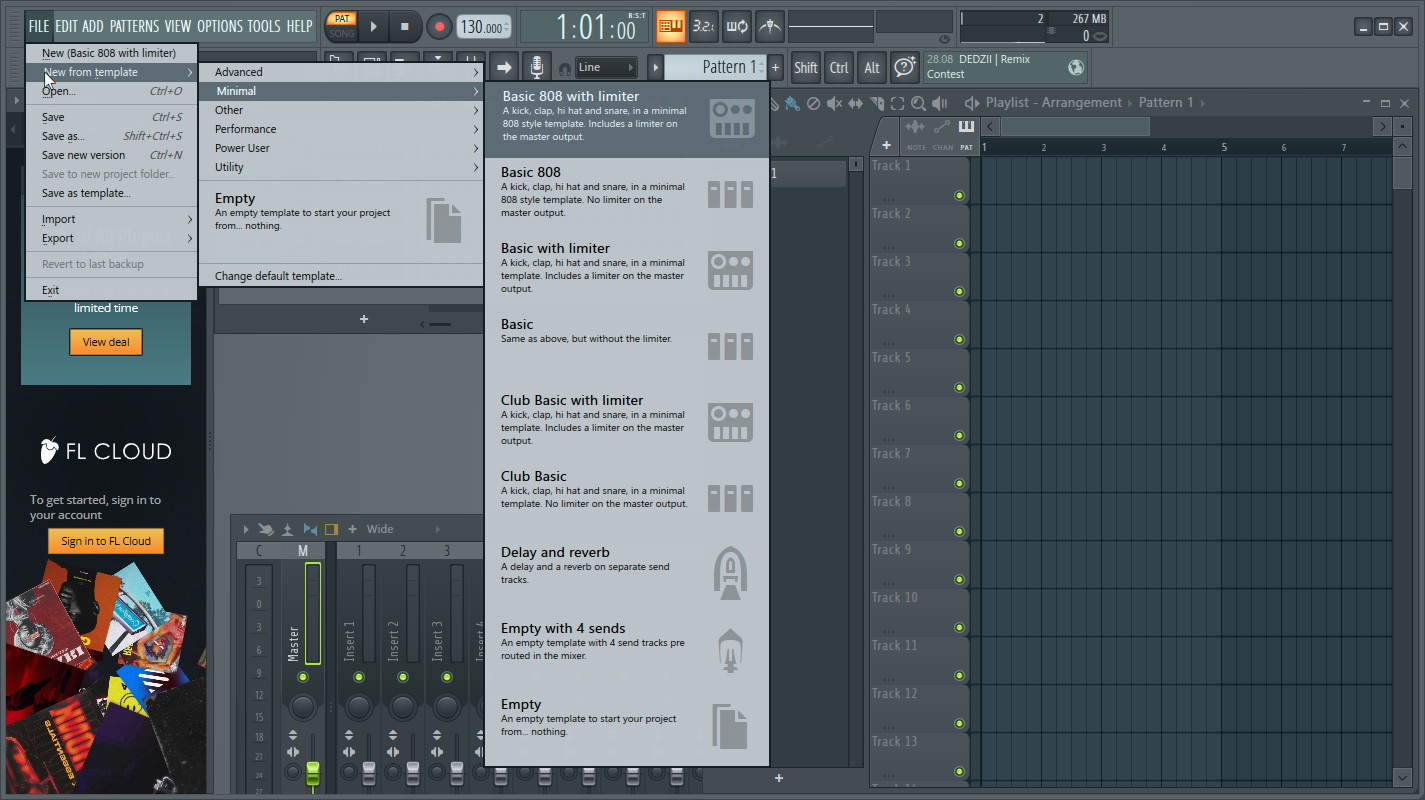
Task: Click the mixer blue bowtie routing icon
Action: (x=310, y=529)
